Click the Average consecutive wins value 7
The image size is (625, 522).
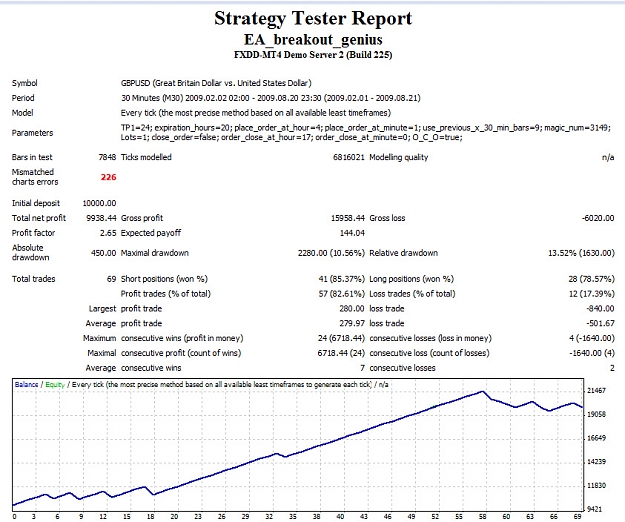362,368
